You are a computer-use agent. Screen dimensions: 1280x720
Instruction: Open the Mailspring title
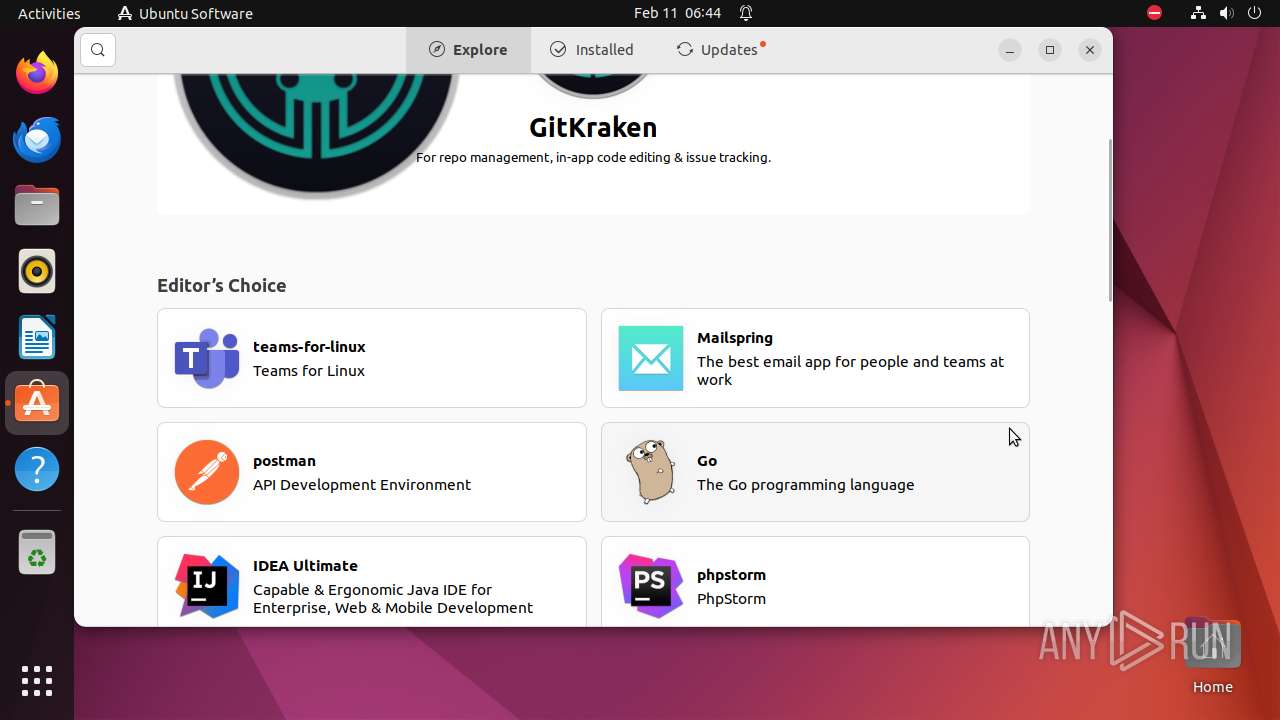735,338
